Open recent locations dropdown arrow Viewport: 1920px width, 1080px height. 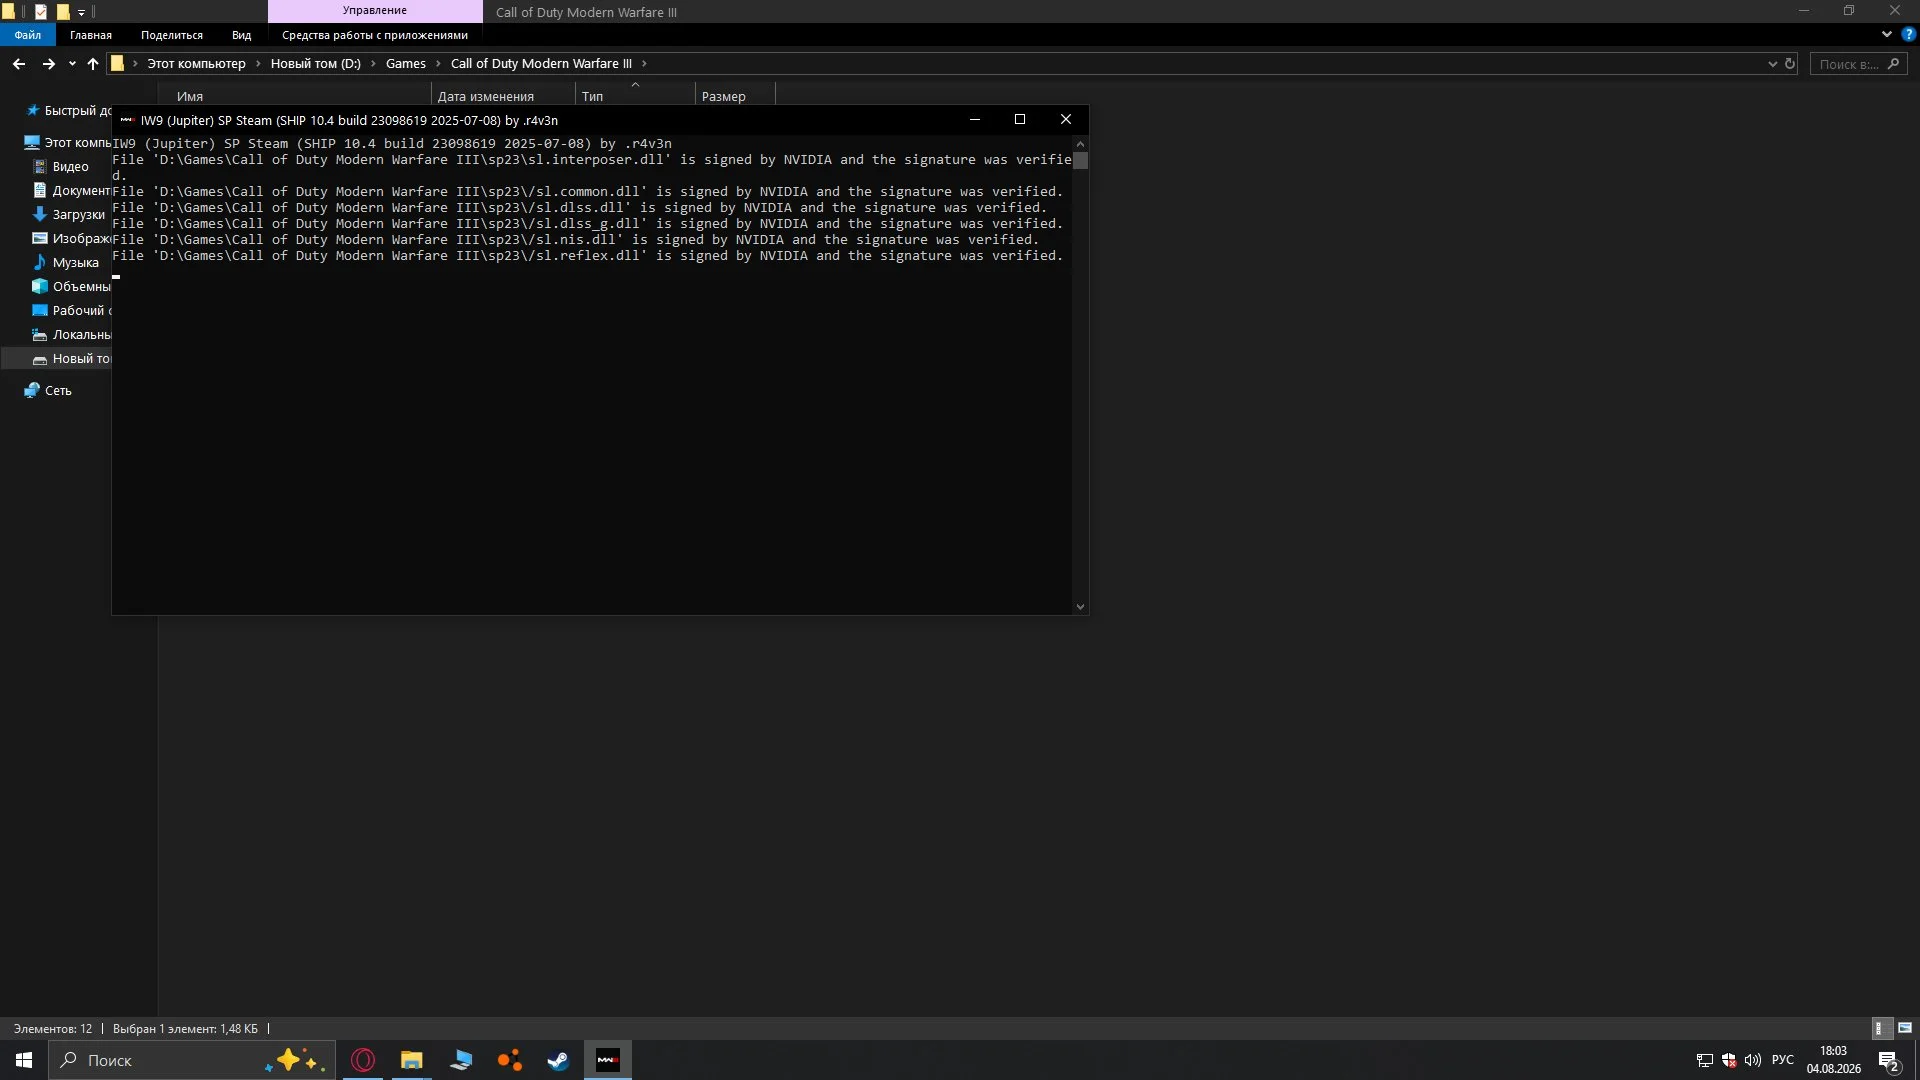click(72, 64)
